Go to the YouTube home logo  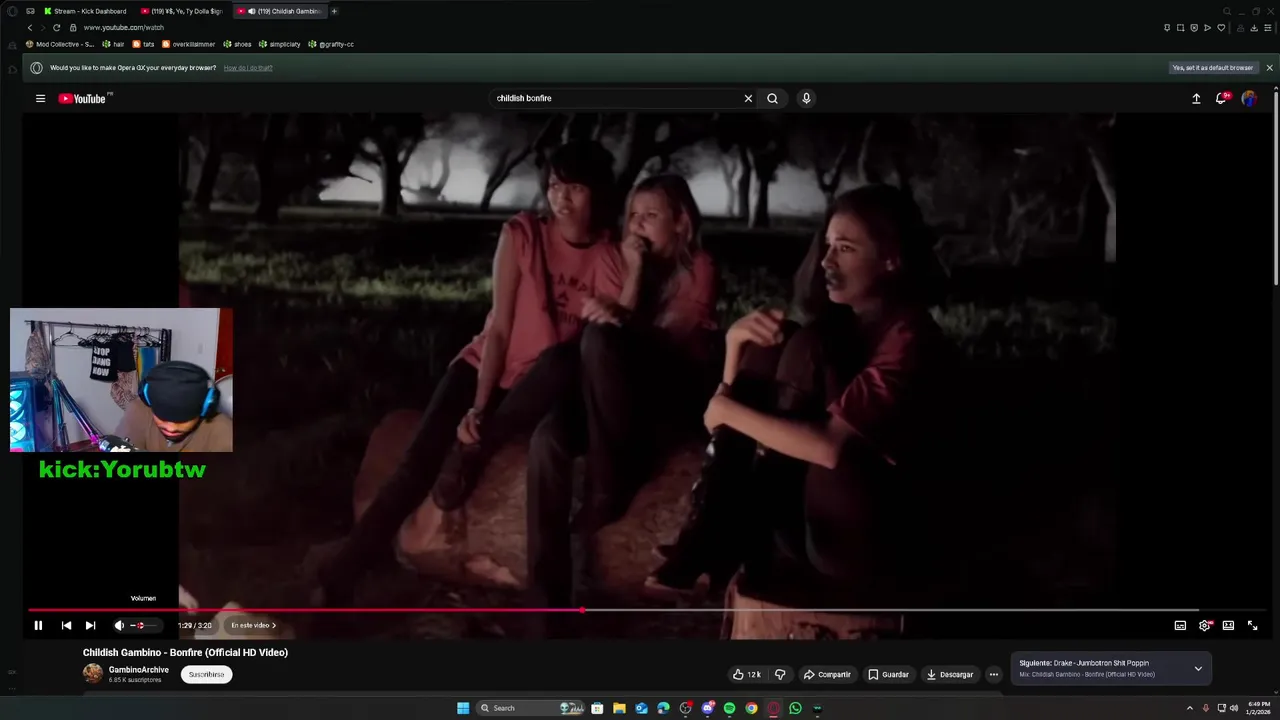(82, 98)
